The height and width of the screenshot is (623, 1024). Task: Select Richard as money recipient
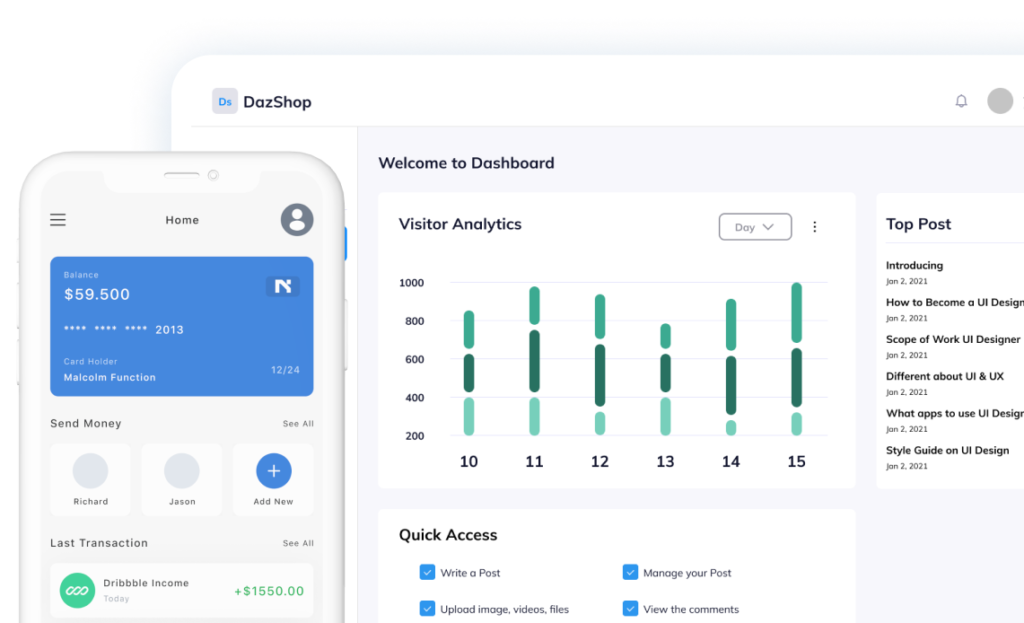[x=91, y=479]
